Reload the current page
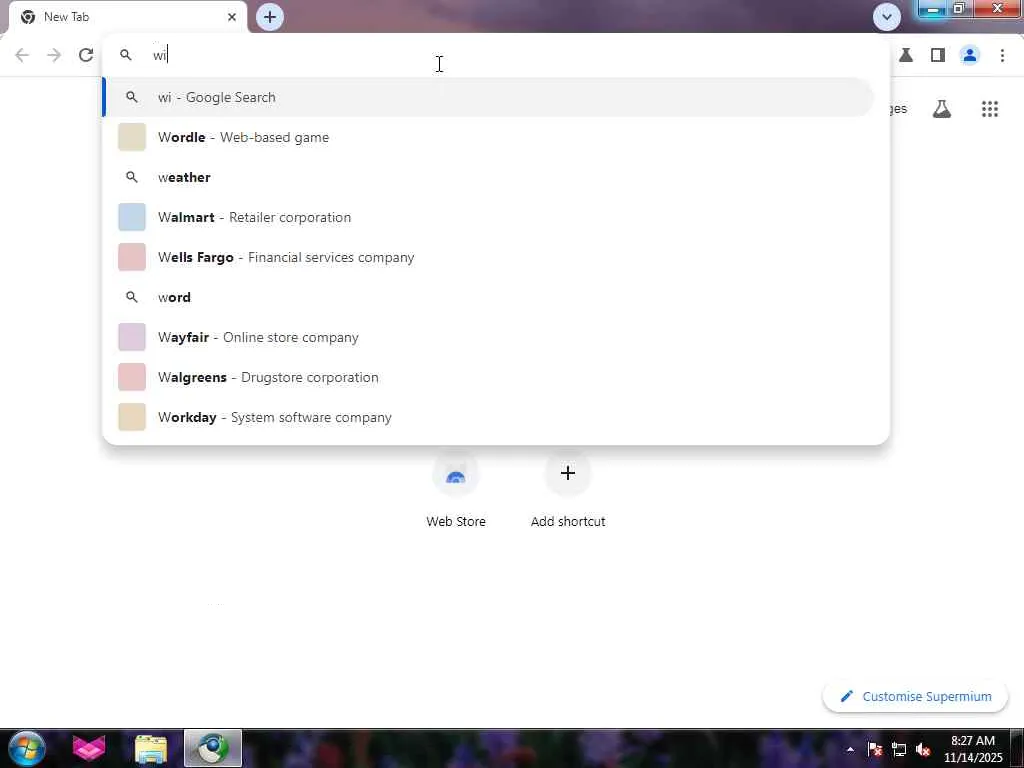 click(x=86, y=55)
